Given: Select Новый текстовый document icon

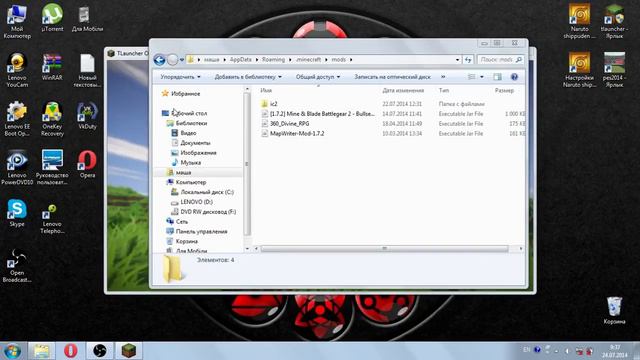Looking at the screenshot, I should coord(87,70).
